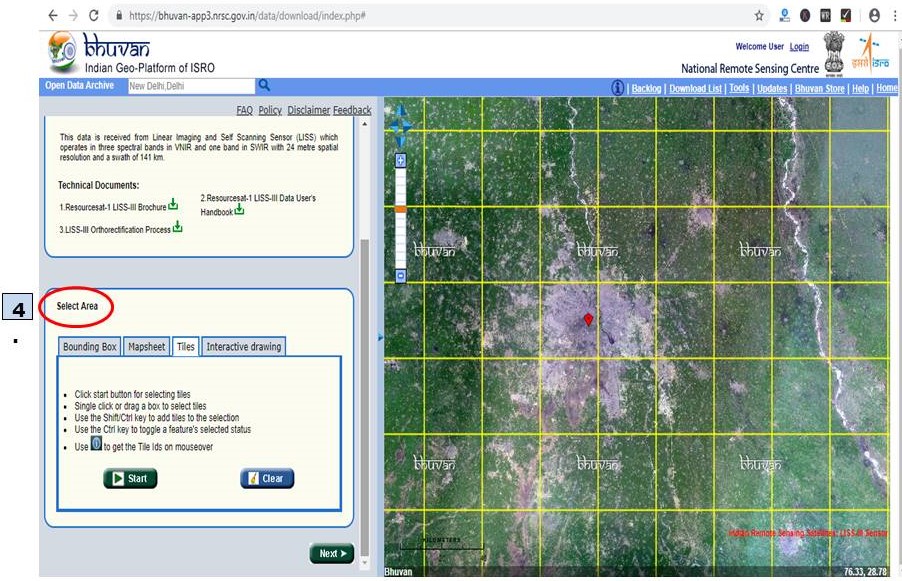The height and width of the screenshot is (581, 902).
Task: Pan the map south with down arrow
Action: pyautogui.click(x=401, y=142)
